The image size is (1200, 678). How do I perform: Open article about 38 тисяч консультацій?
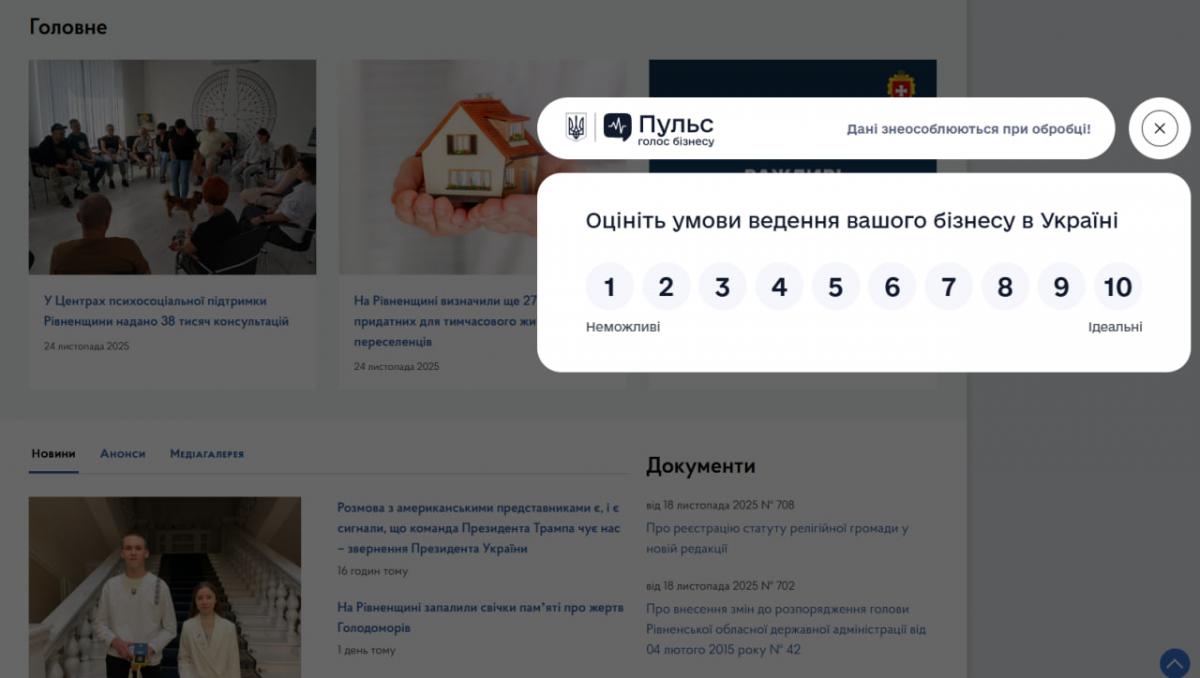(166, 311)
